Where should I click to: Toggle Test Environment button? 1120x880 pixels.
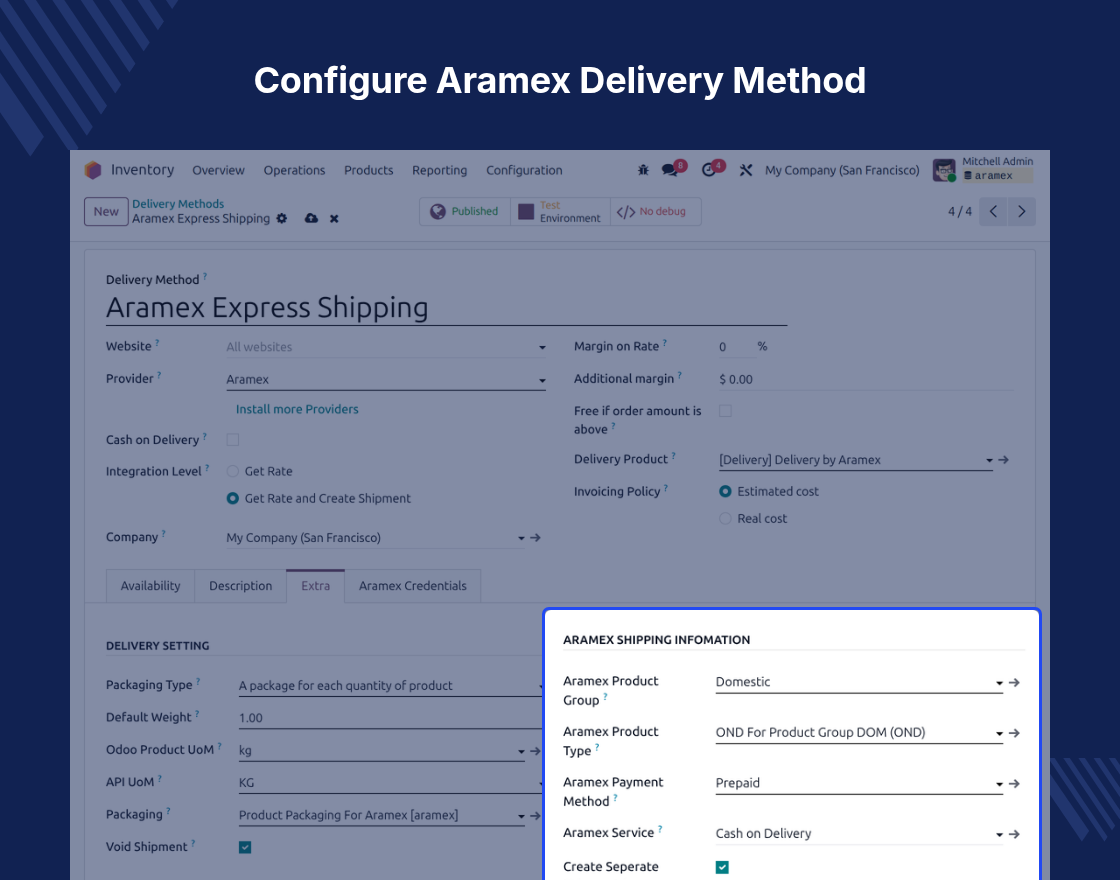[560, 211]
